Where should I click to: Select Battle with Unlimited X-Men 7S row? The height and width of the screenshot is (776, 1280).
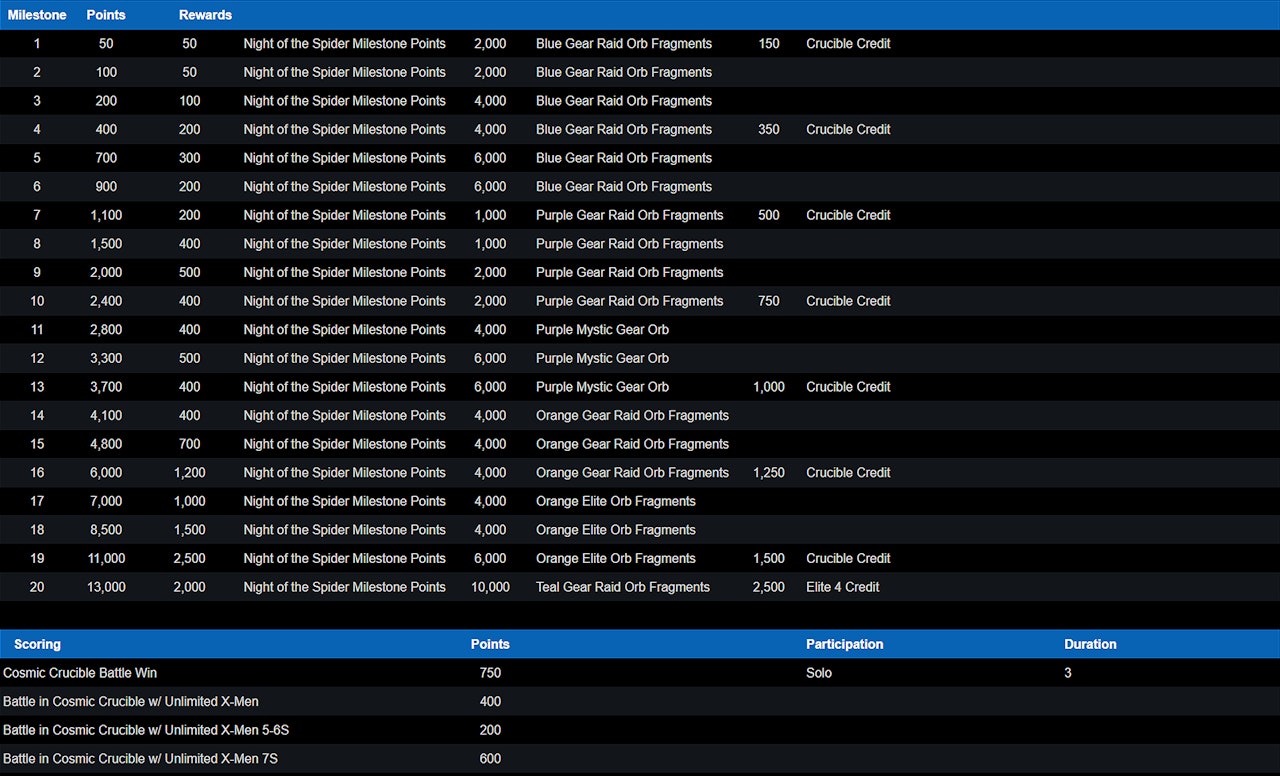[140, 759]
